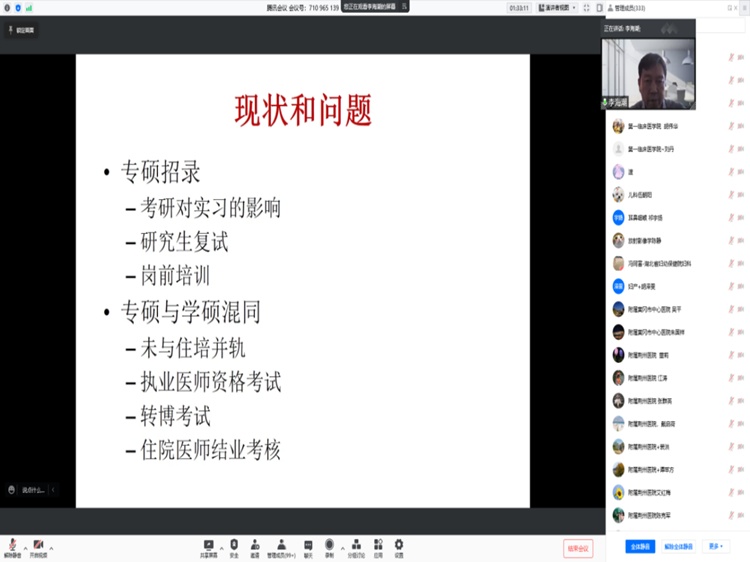The image size is (750, 562).
Task: Open the 共享屏幕 share screen tool
Action: click(x=208, y=544)
